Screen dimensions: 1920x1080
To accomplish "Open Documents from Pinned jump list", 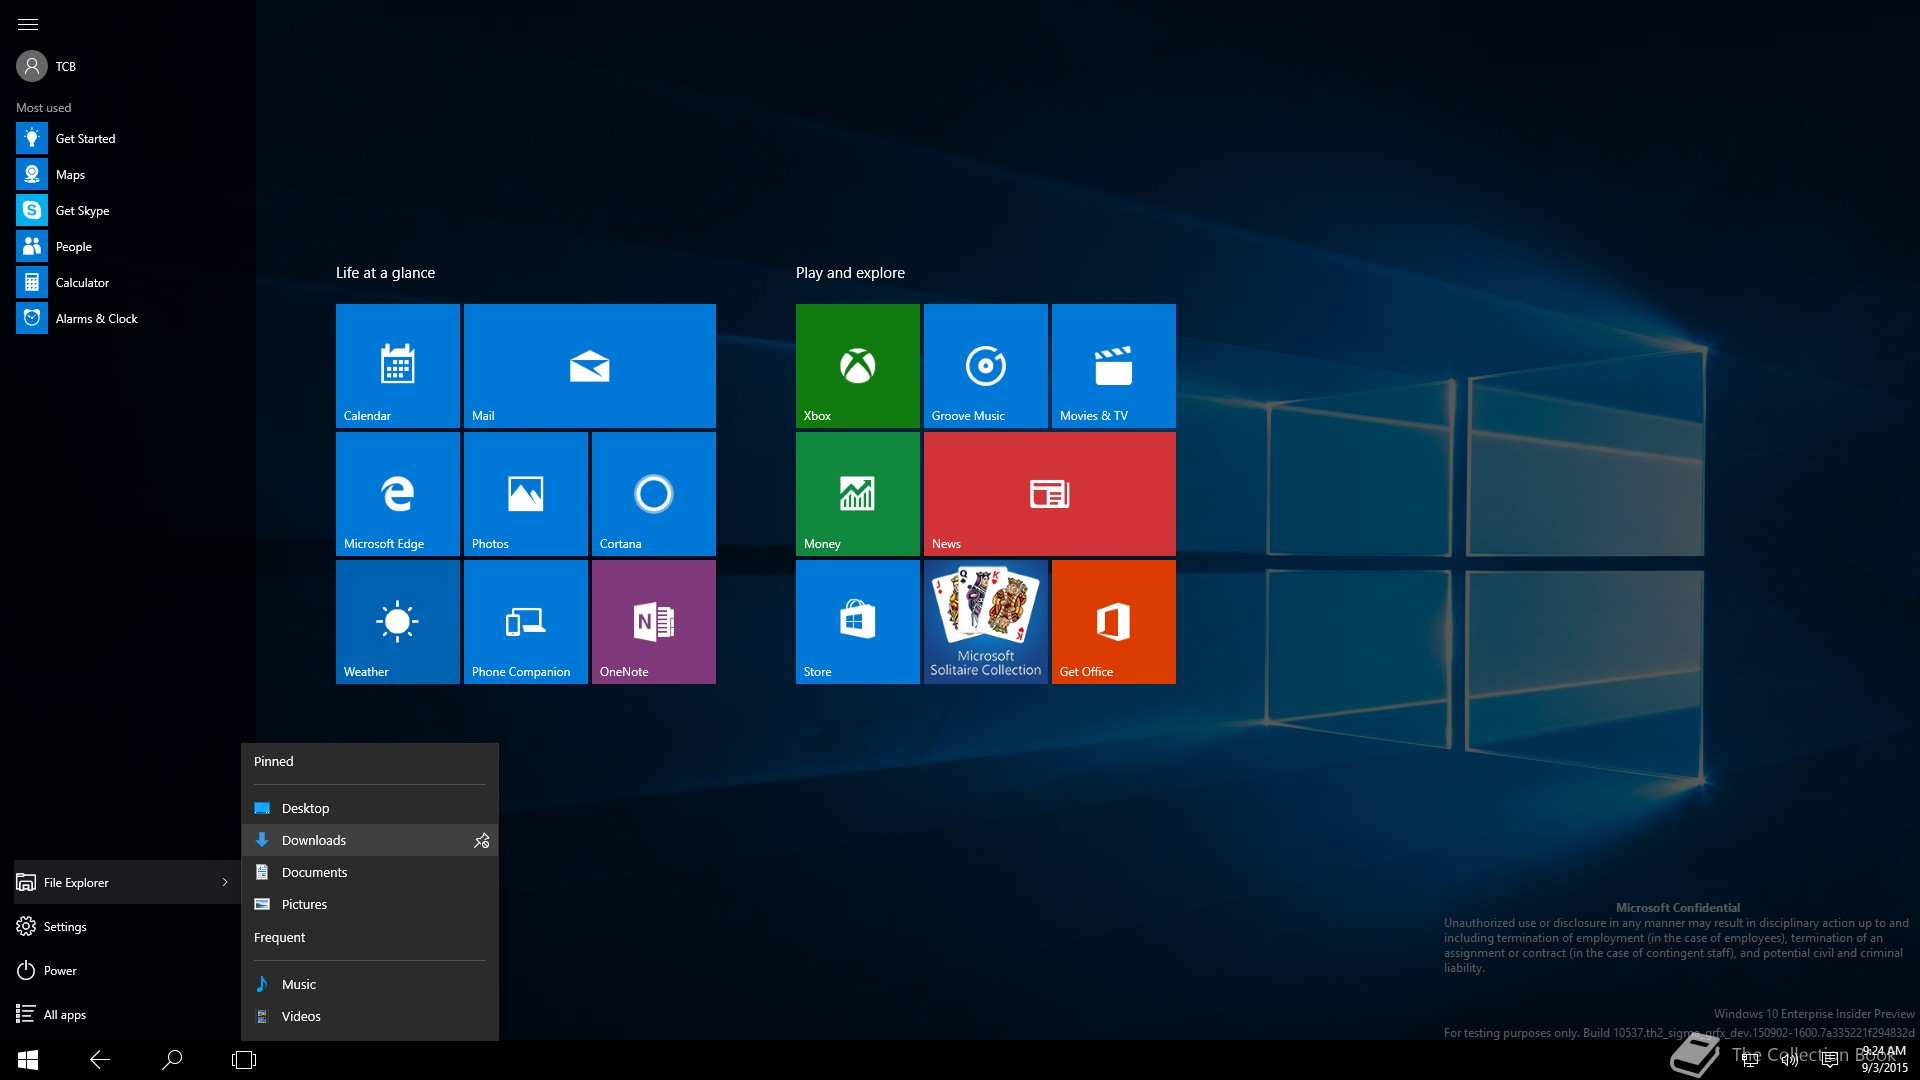I will 370,872.
